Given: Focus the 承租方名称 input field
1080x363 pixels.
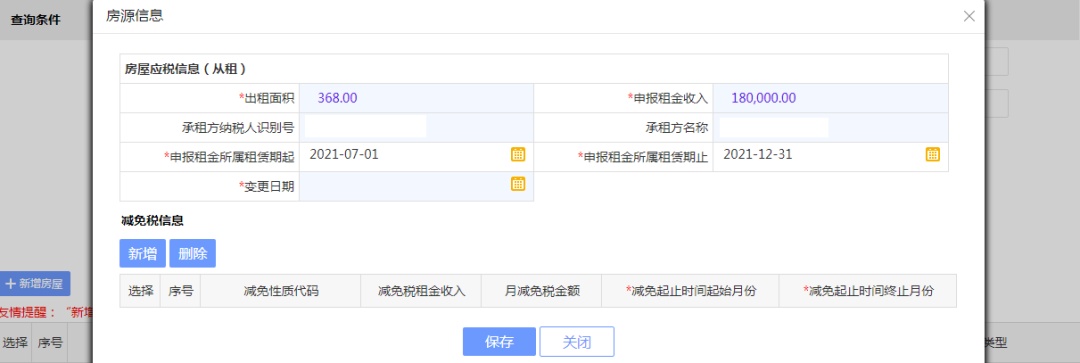Looking at the screenshot, I should coord(774,127).
